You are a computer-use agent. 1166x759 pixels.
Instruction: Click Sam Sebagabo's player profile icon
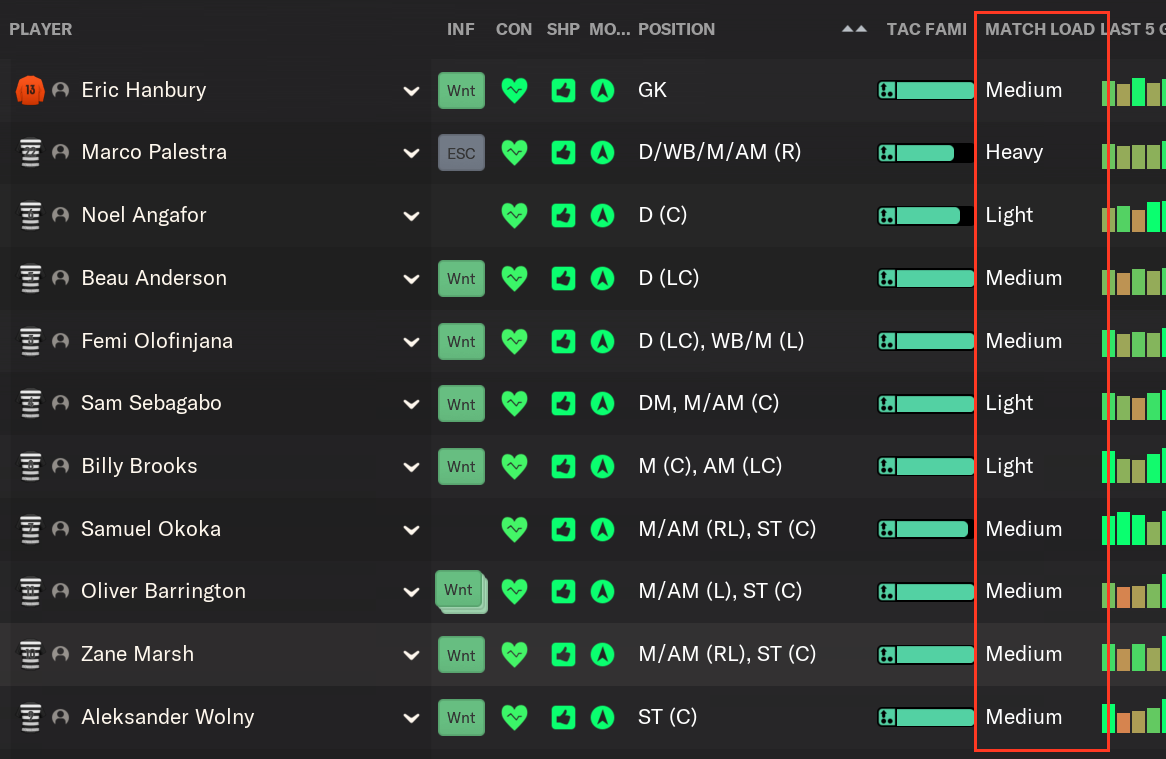61,403
